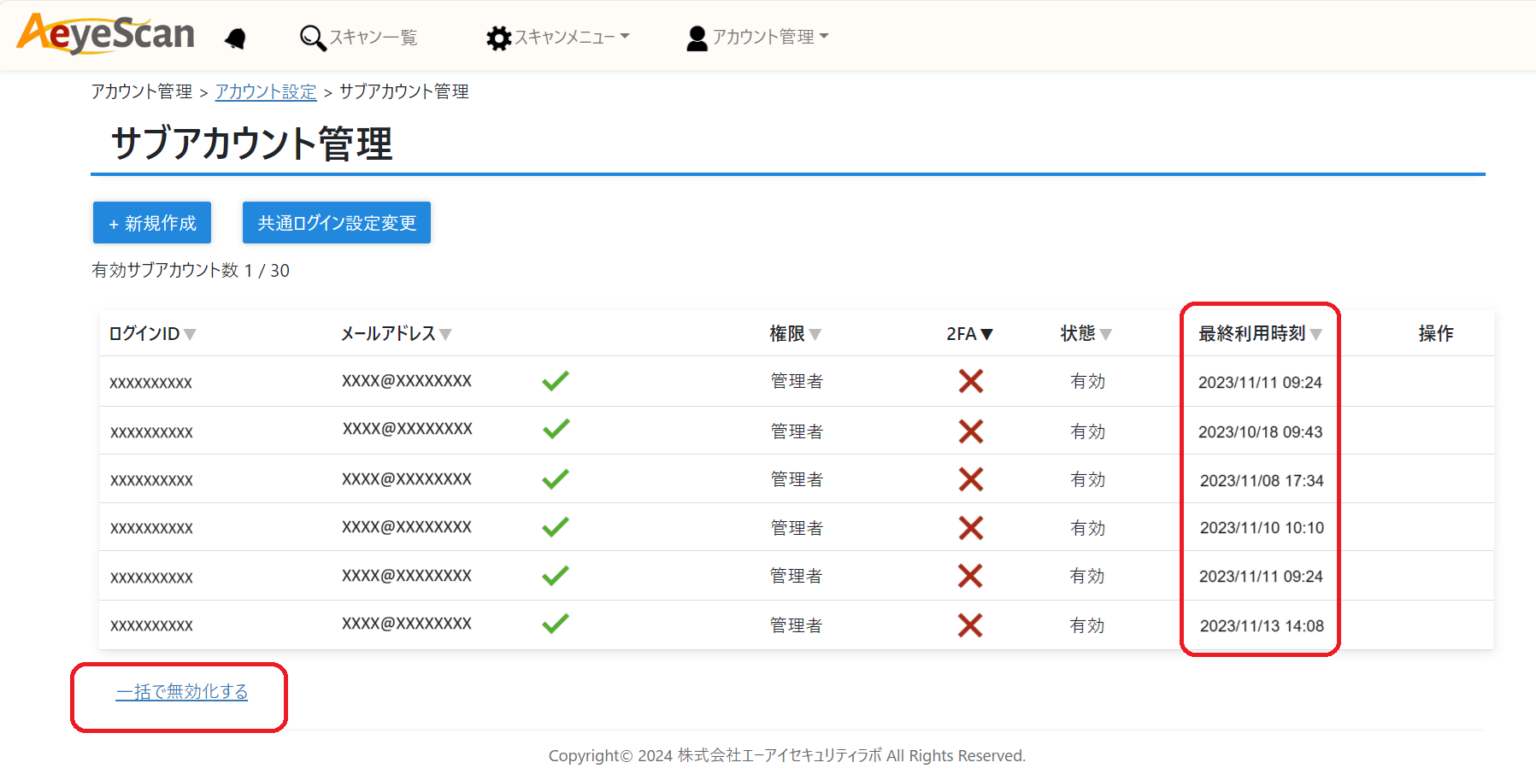Click the 一括で無効化する link

tap(181, 691)
